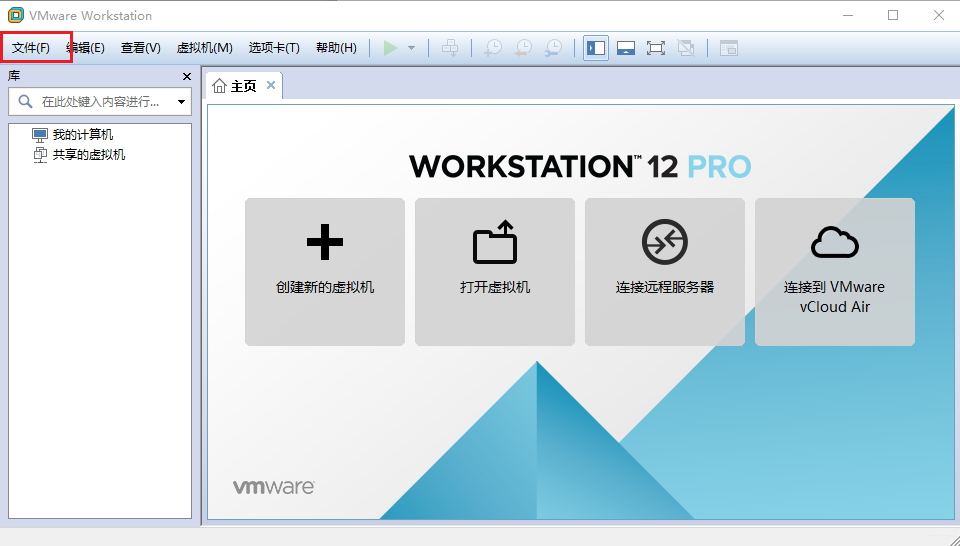Click the take snapshot clock icon
Viewport: 960px width, 546px height.
493,48
